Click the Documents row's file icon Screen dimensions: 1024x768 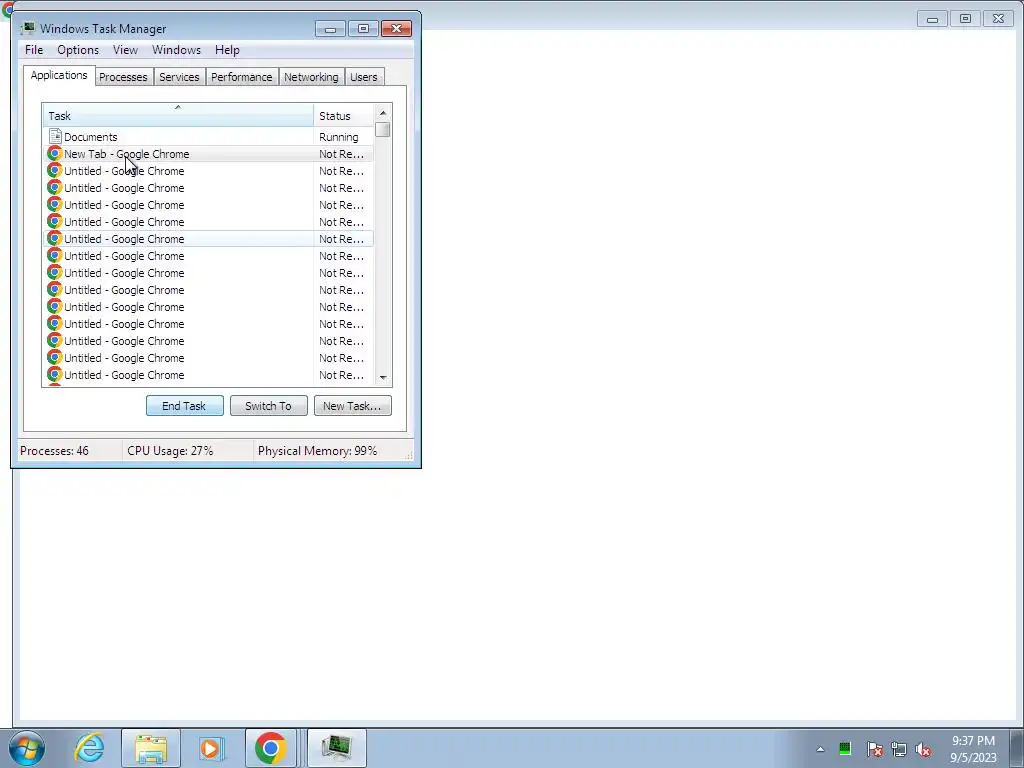coord(56,136)
